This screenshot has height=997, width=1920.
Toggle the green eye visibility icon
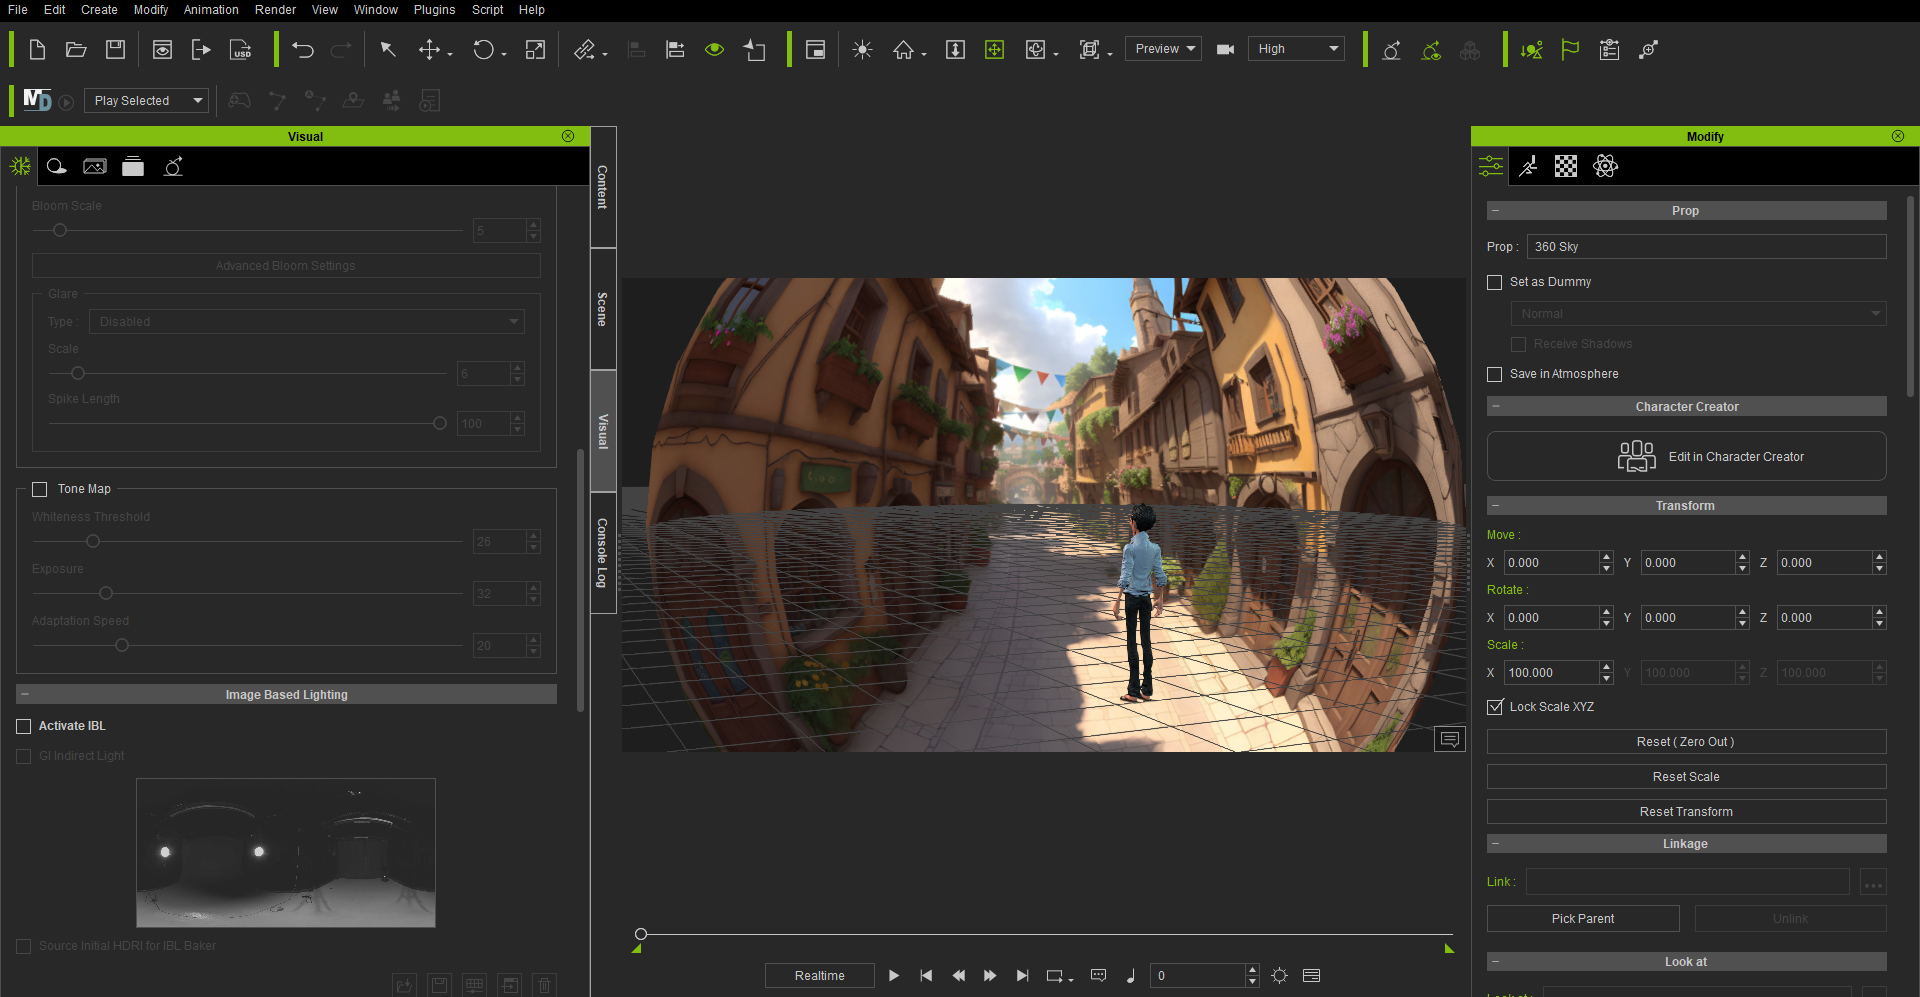click(714, 49)
